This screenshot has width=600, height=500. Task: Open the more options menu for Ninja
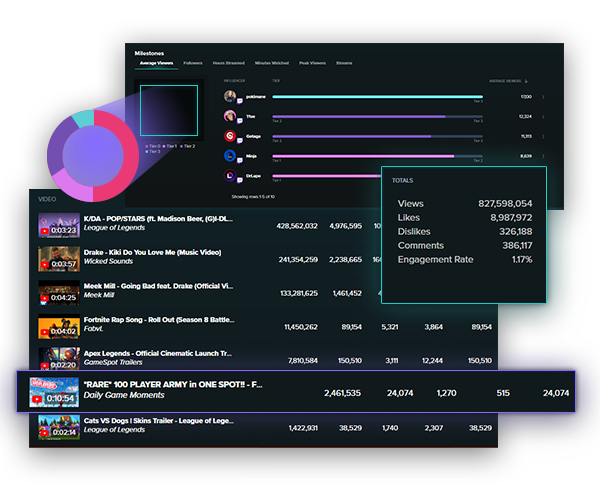pyautogui.click(x=543, y=156)
